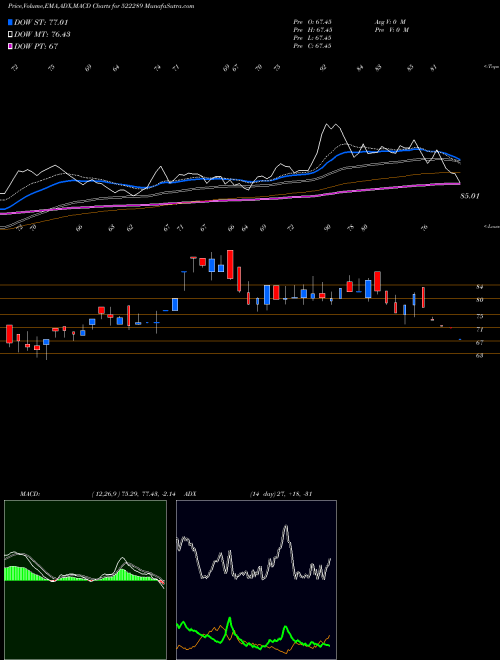The width and height of the screenshot is (500, 660).
Task: Click the 'Pre O: 67.45' value
Action: click(313, 22)
